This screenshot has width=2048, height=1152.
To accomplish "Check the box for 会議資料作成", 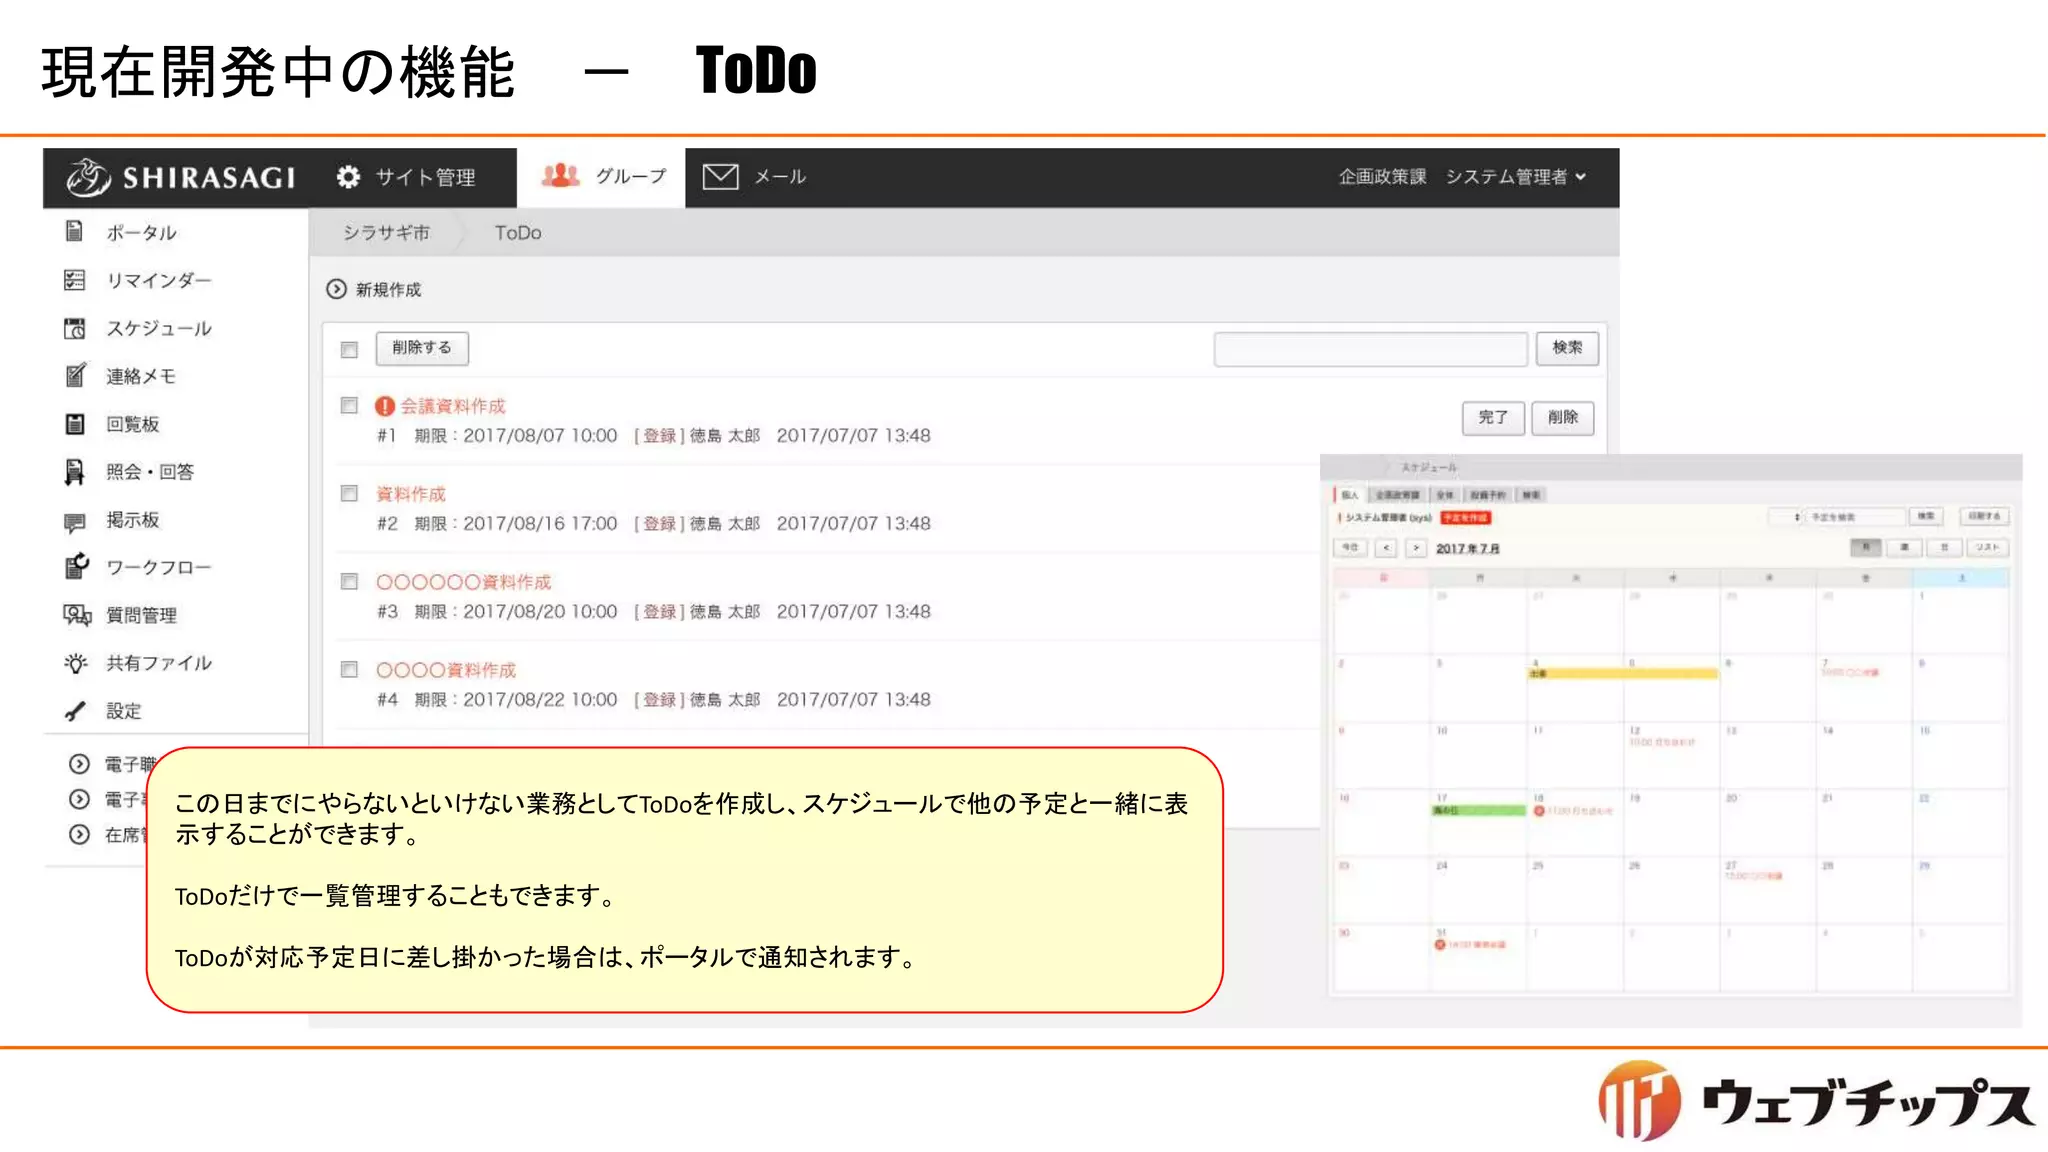I will (349, 405).
